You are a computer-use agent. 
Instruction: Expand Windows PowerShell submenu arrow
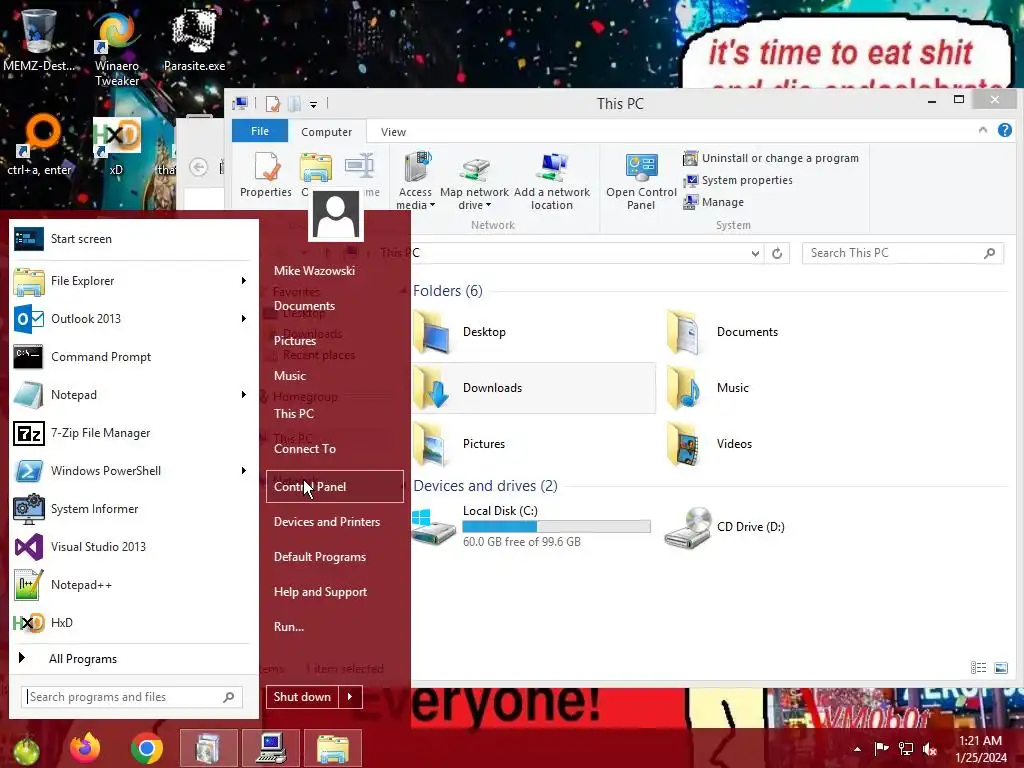pyautogui.click(x=244, y=470)
